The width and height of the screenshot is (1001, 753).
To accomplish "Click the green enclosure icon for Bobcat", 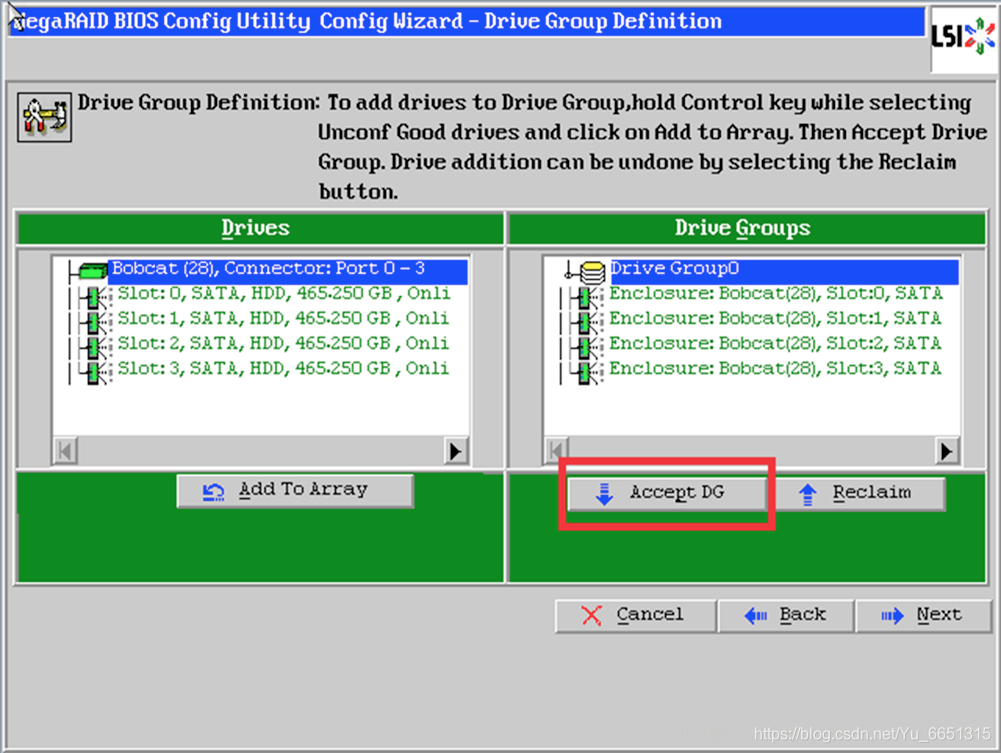I will pos(93,271).
